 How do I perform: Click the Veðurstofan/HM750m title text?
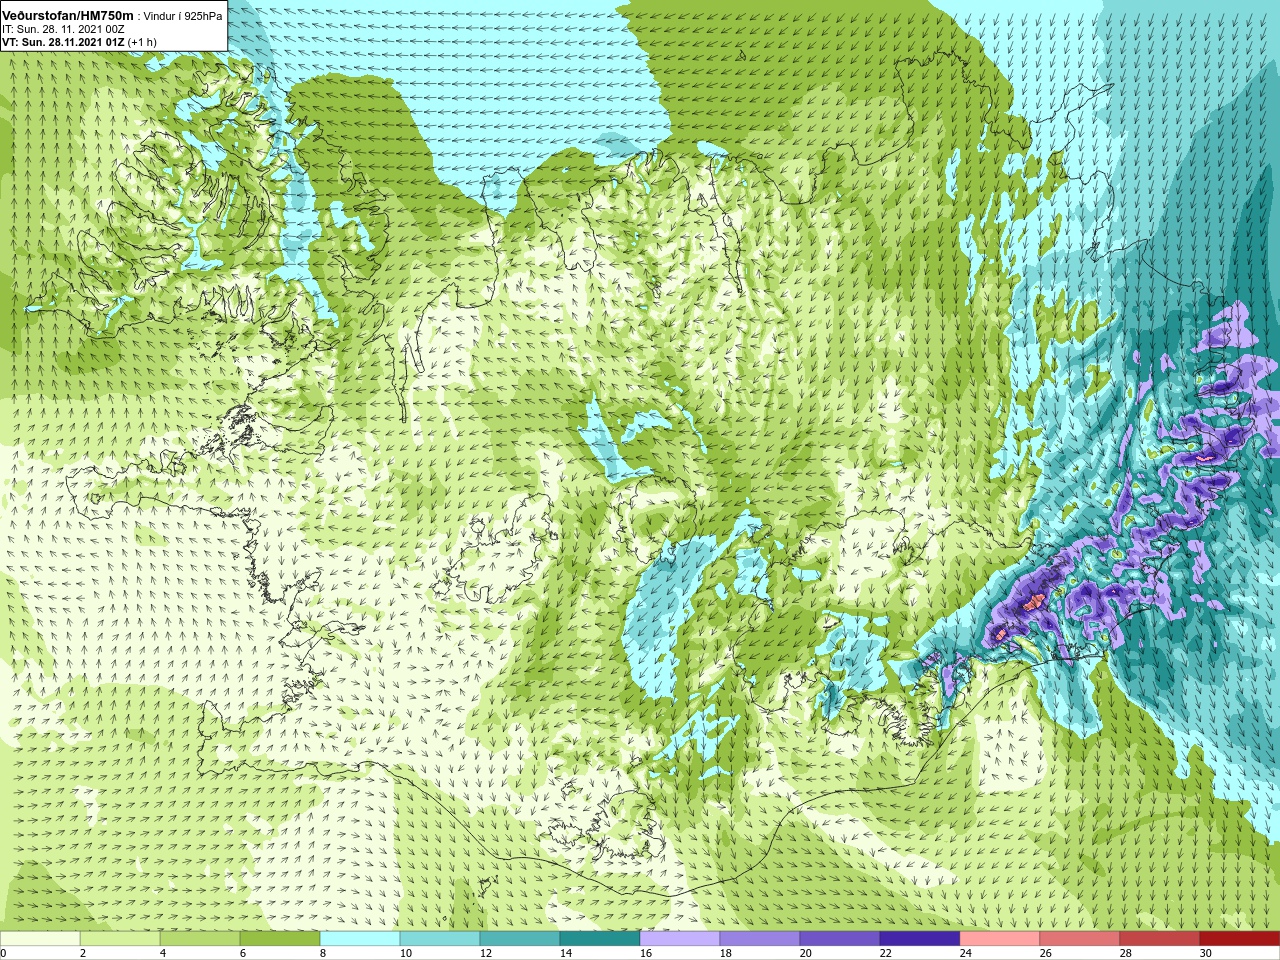[x=67, y=16]
